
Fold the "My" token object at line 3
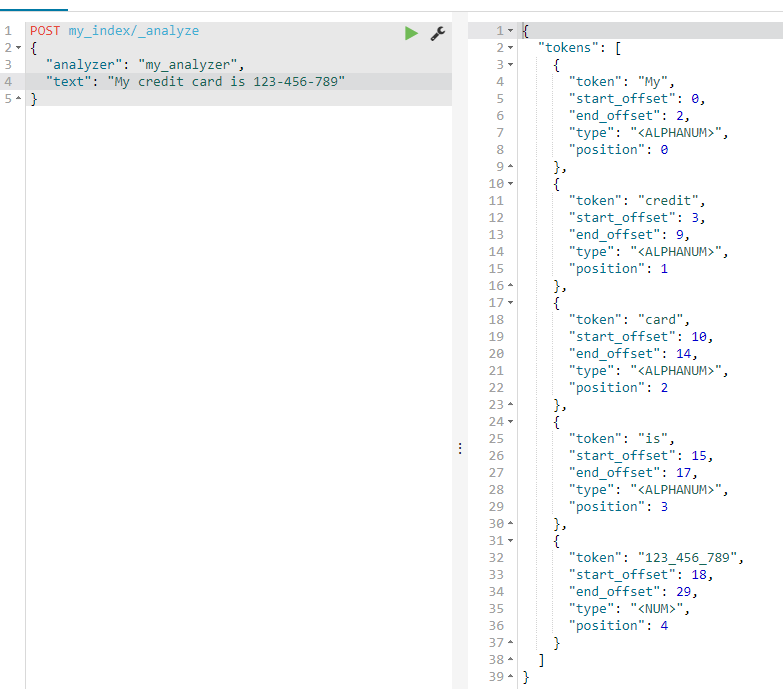510,65
